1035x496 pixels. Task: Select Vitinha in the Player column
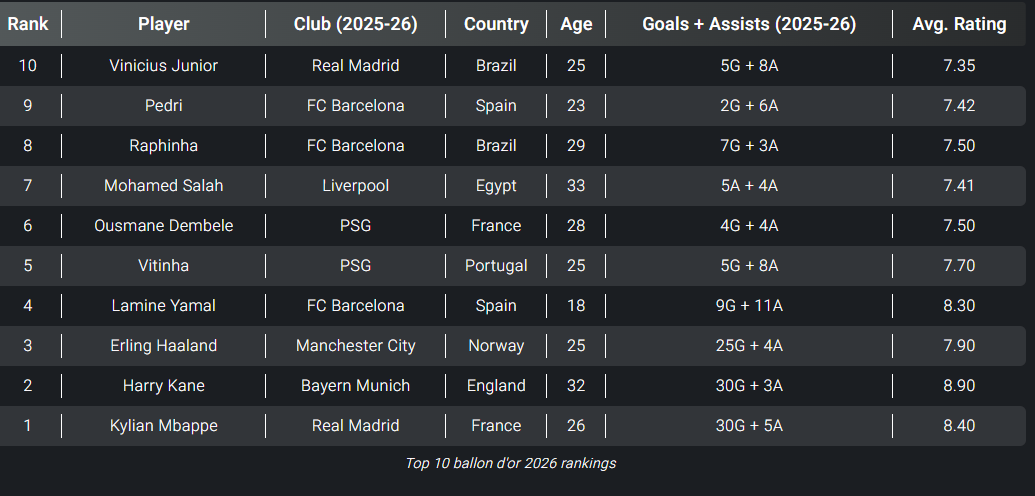(x=164, y=266)
